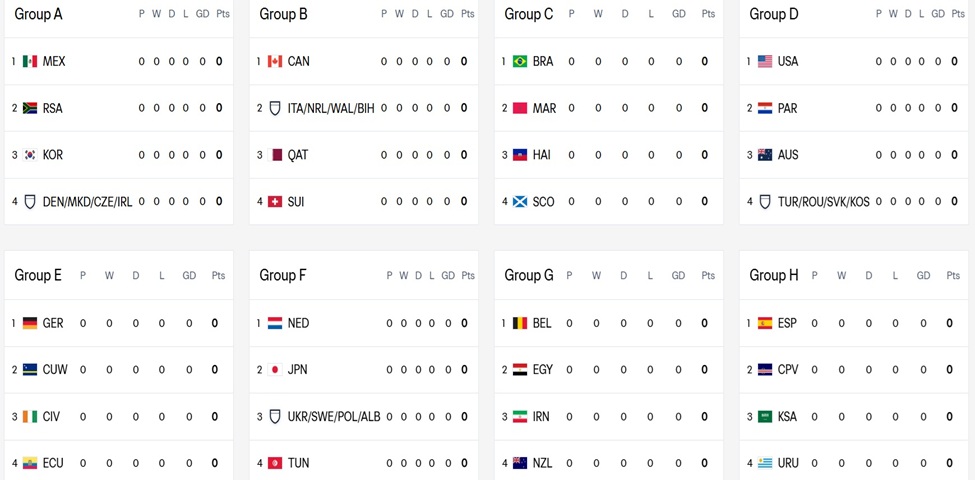The height and width of the screenshot is (480, 975).
Task: Select the SUI team name
Action: (296, 202)
